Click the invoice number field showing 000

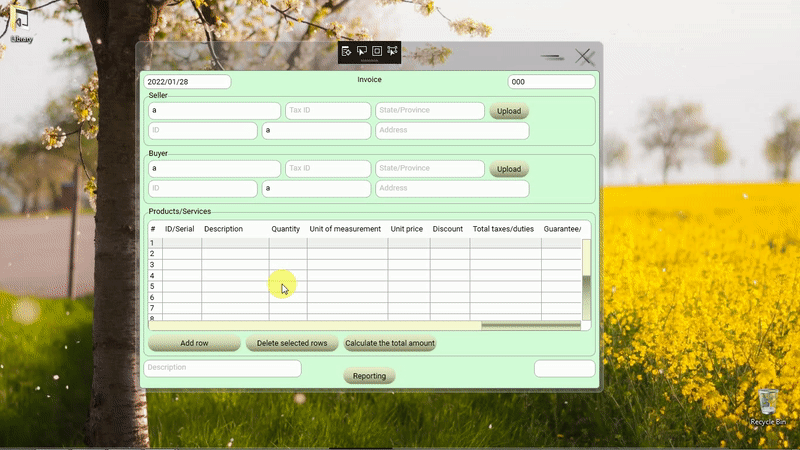click(551, 82)
